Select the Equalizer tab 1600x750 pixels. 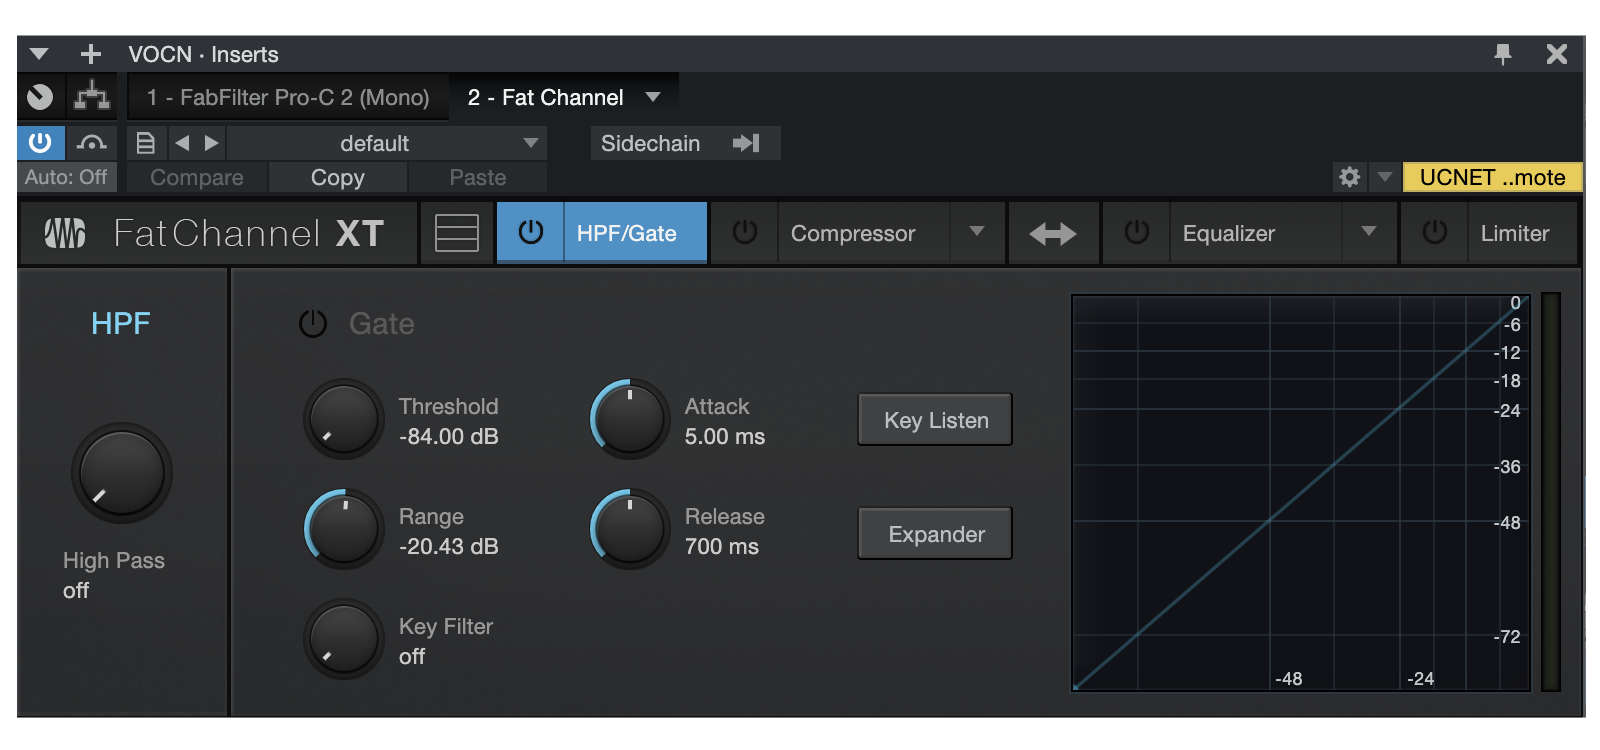click(1256, 233)
